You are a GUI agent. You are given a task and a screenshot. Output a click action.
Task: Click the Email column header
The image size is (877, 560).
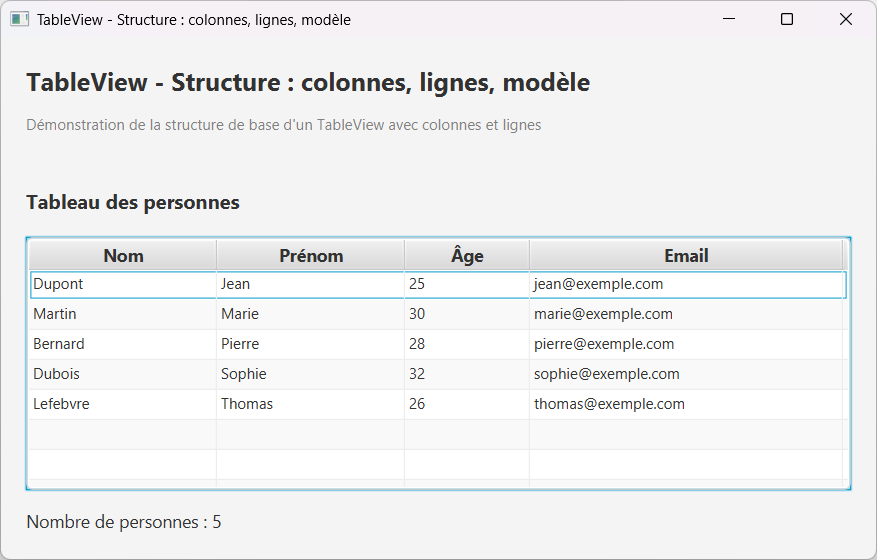(686, 256)
